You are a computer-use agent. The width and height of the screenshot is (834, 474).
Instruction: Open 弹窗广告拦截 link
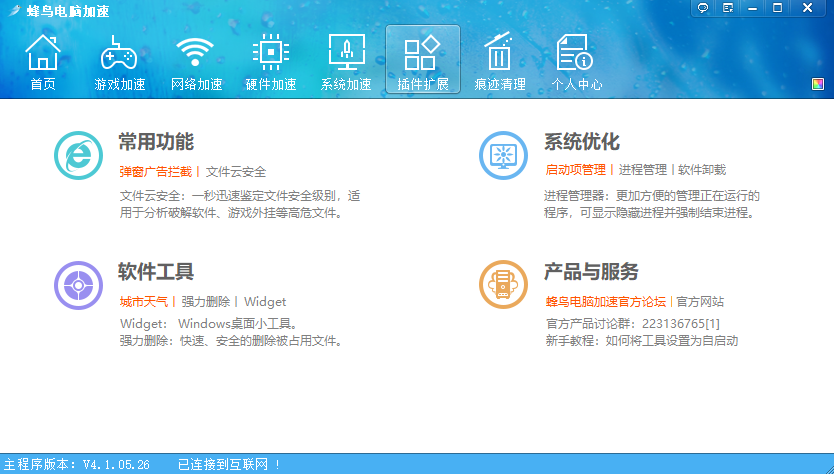click(155, 171)
